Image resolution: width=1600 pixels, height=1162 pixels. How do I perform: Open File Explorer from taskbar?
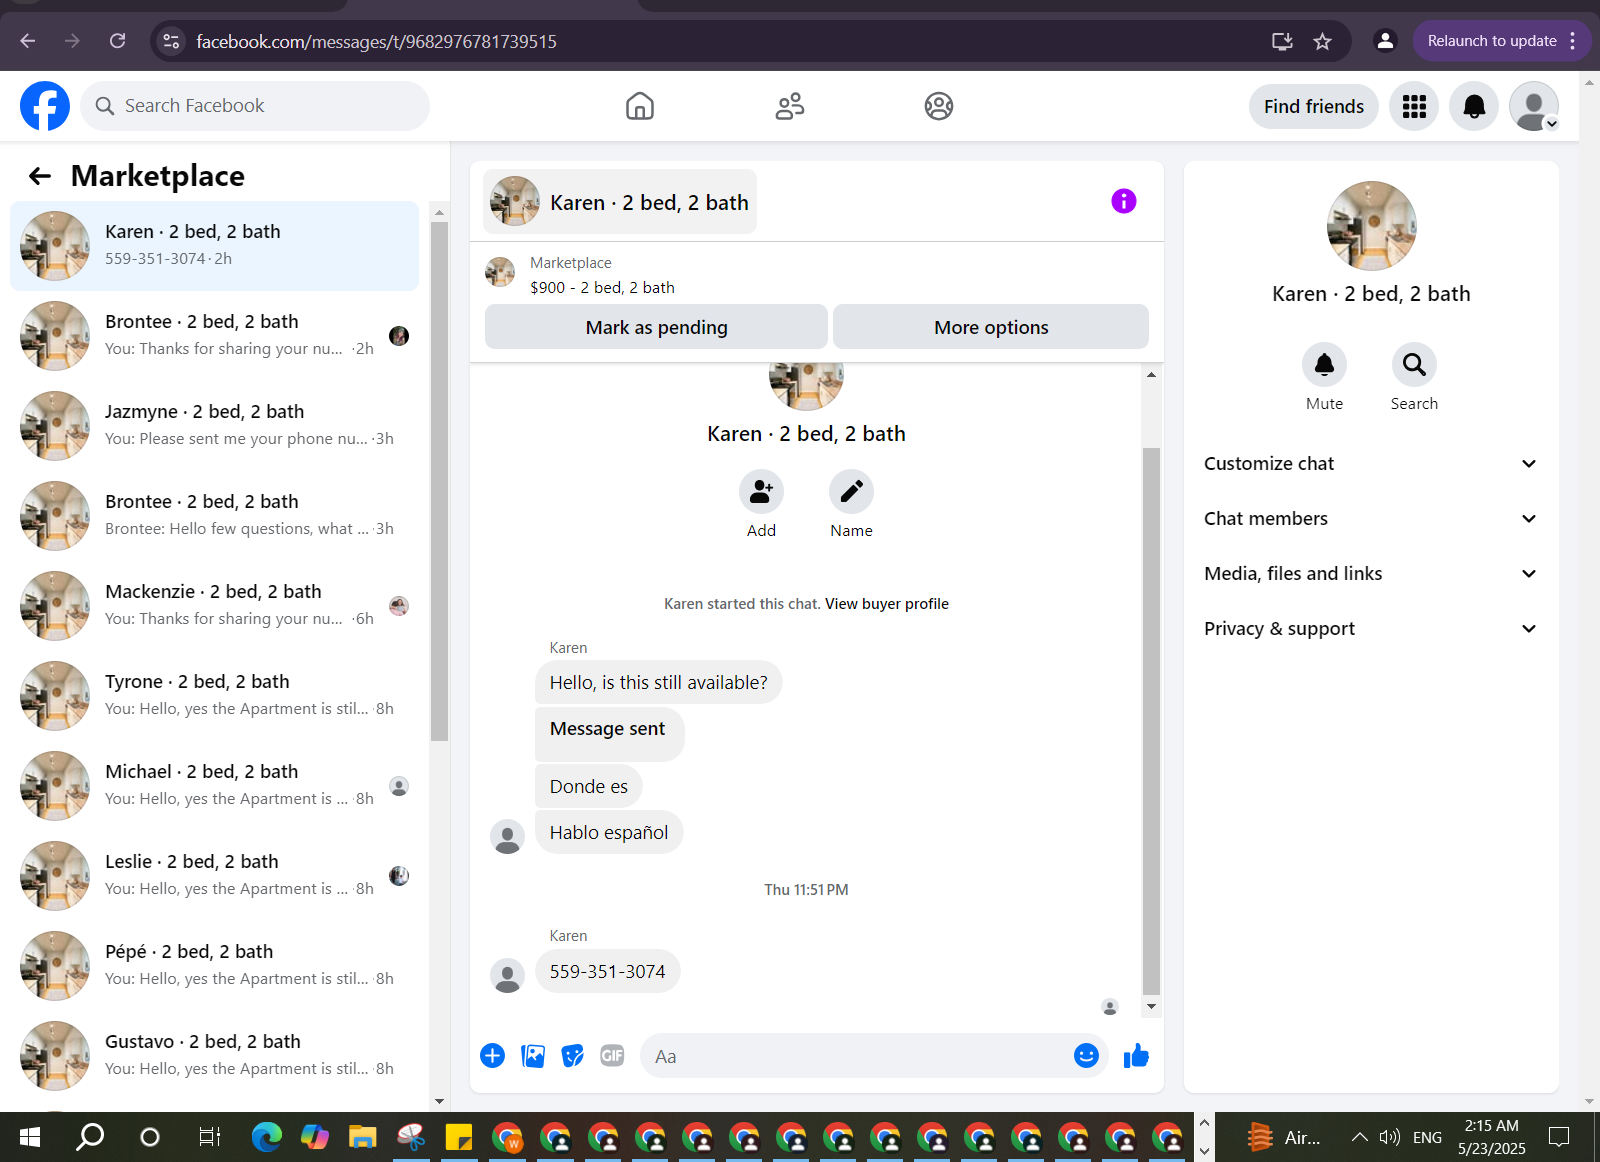click(362, 1137)
